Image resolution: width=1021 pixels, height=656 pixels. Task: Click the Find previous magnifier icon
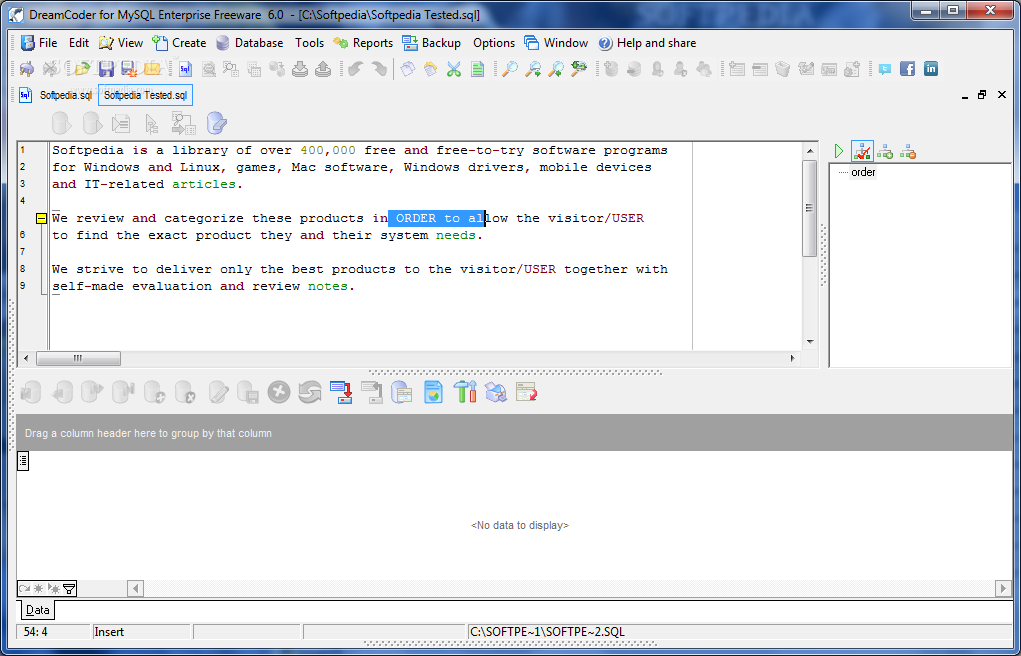click(x=556, y=68)
